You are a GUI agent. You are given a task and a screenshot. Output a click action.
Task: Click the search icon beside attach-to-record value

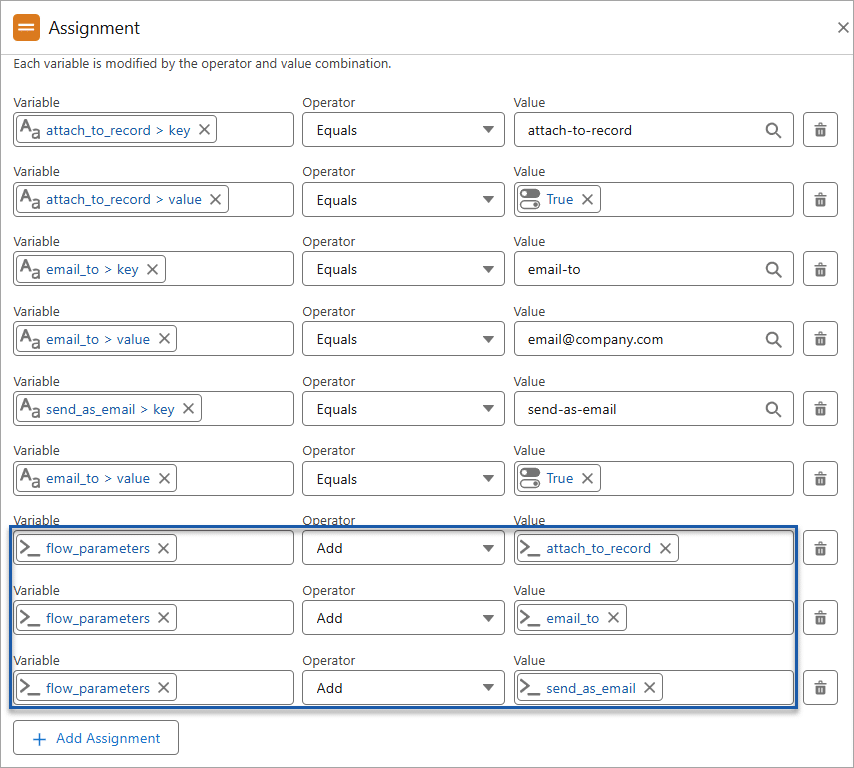(769, 129)
